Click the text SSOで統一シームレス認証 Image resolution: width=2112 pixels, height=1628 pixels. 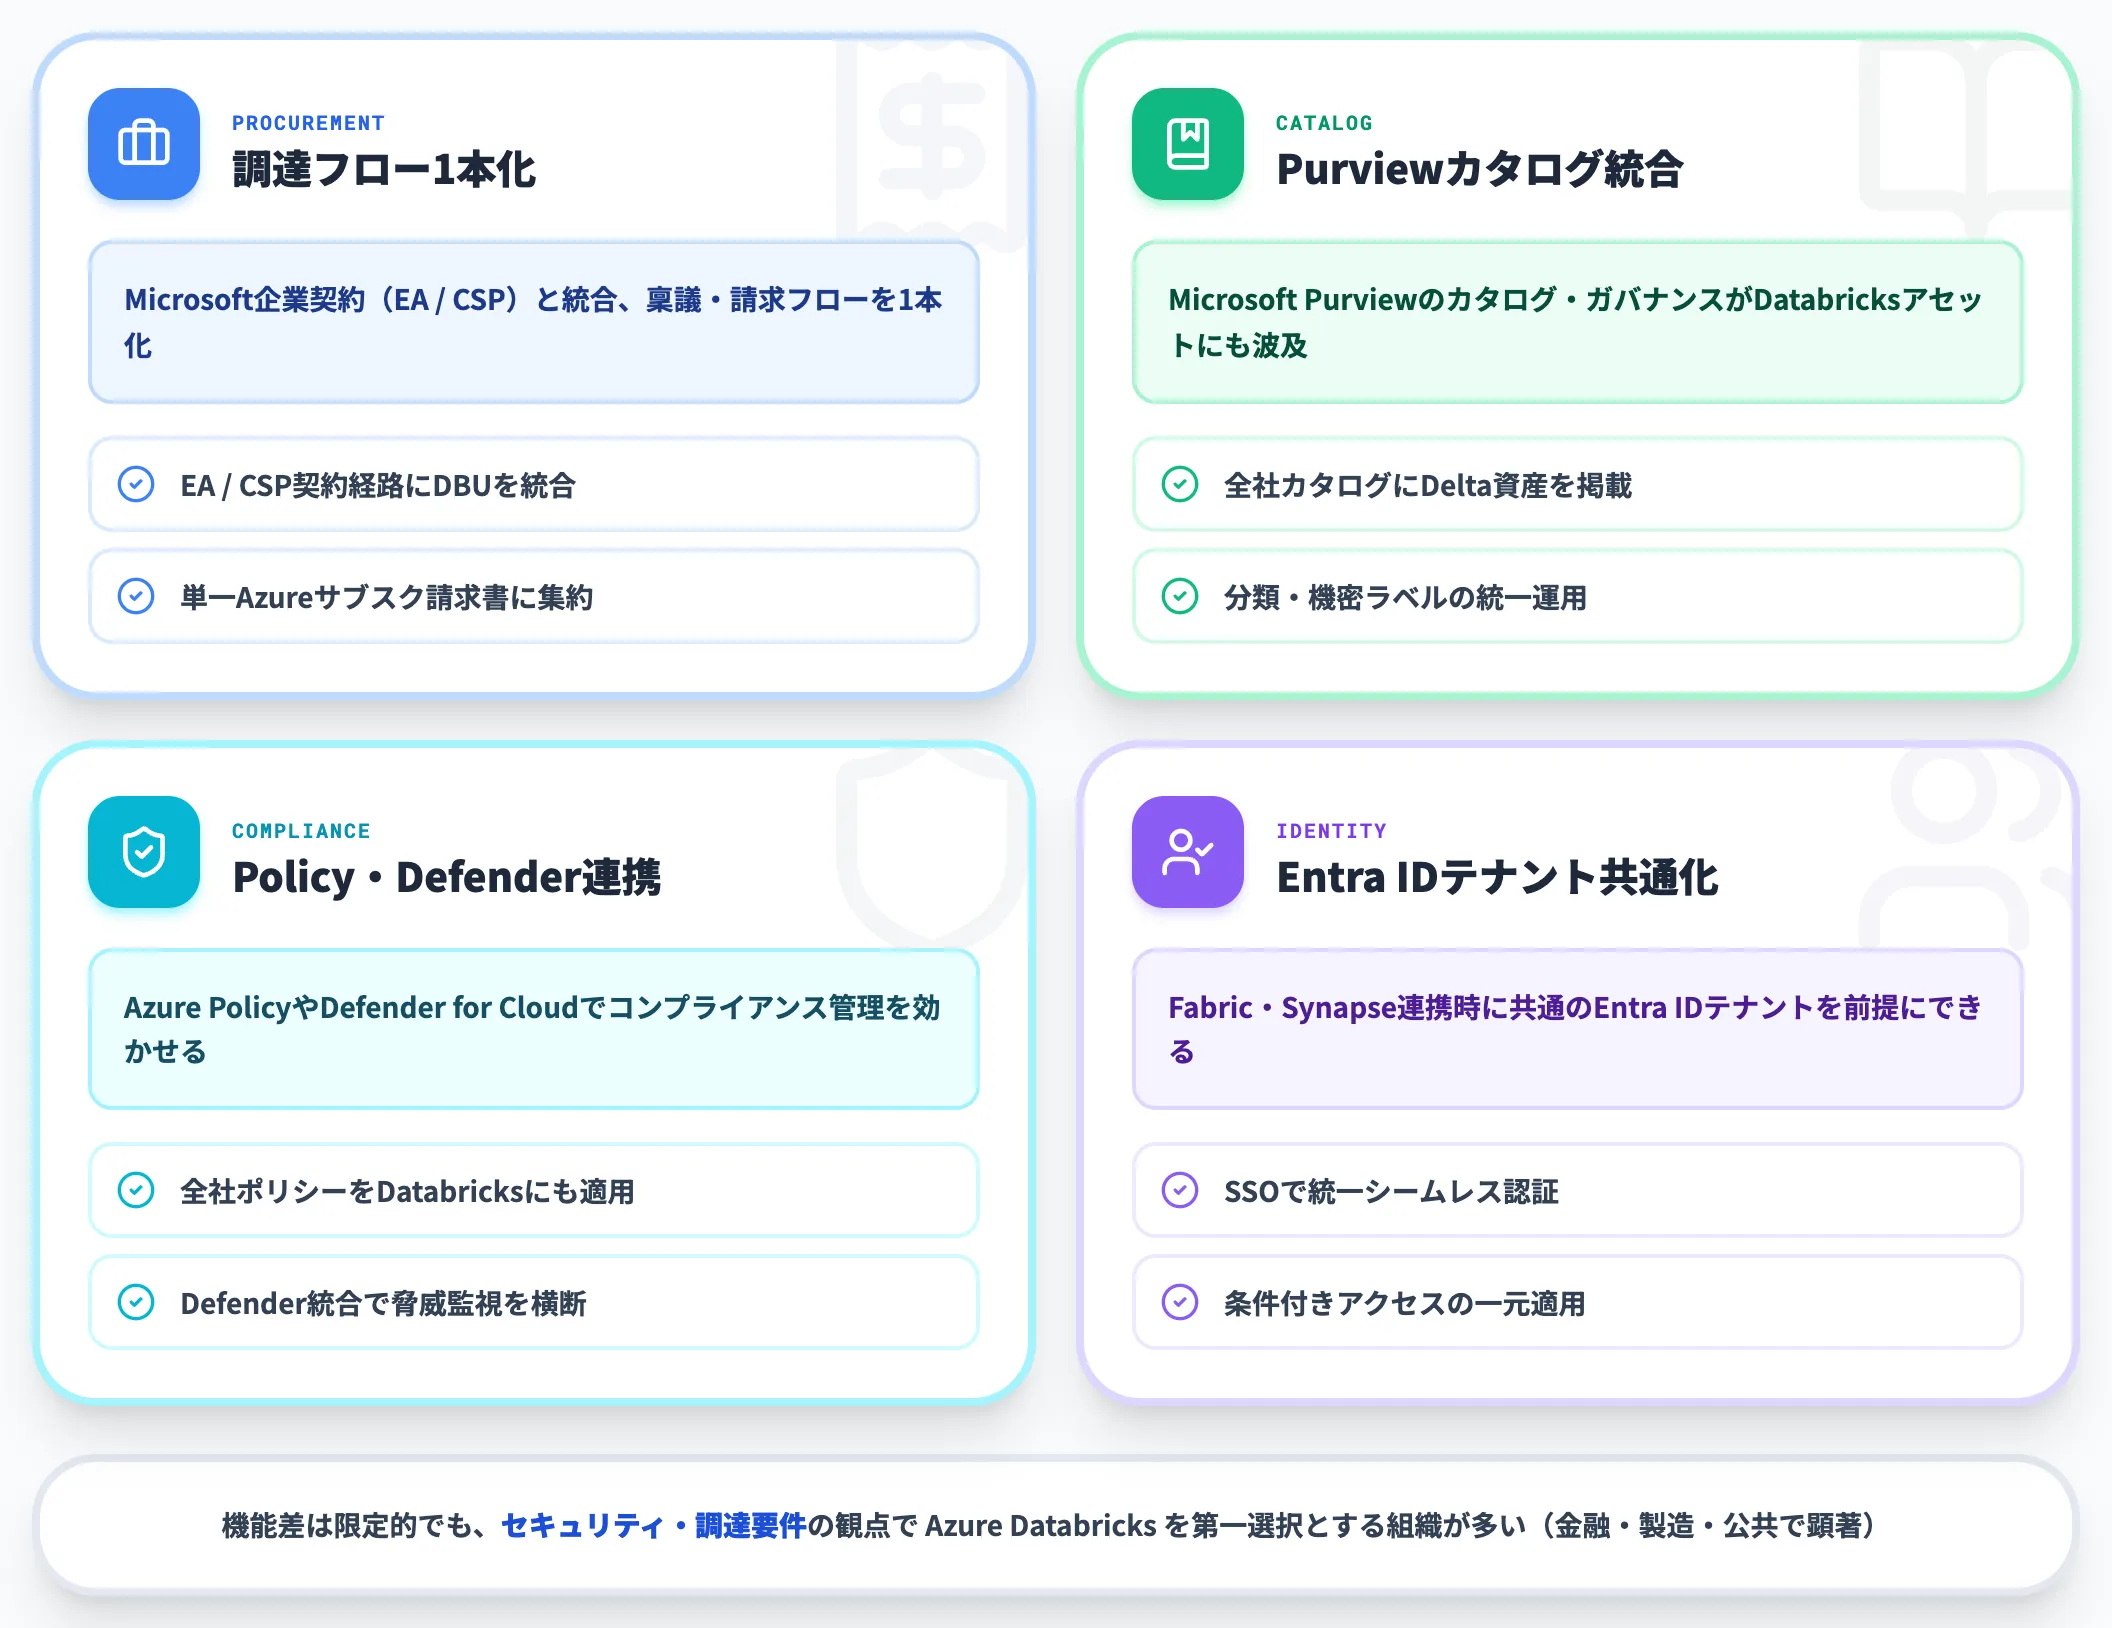(x=1391, y=1192)
